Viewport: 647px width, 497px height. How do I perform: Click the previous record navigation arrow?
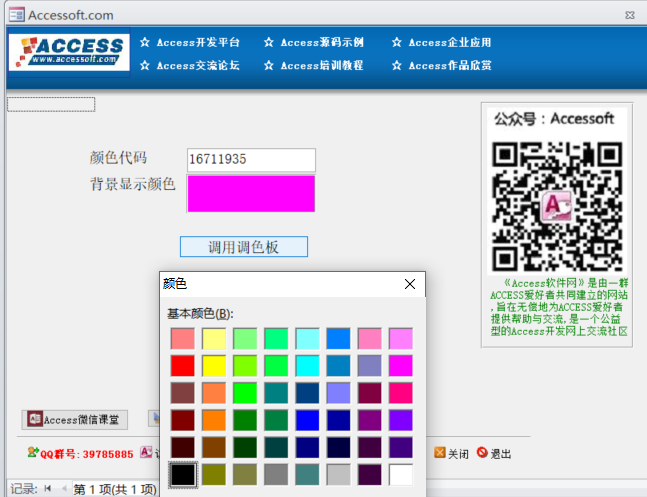tap(64, 488)
